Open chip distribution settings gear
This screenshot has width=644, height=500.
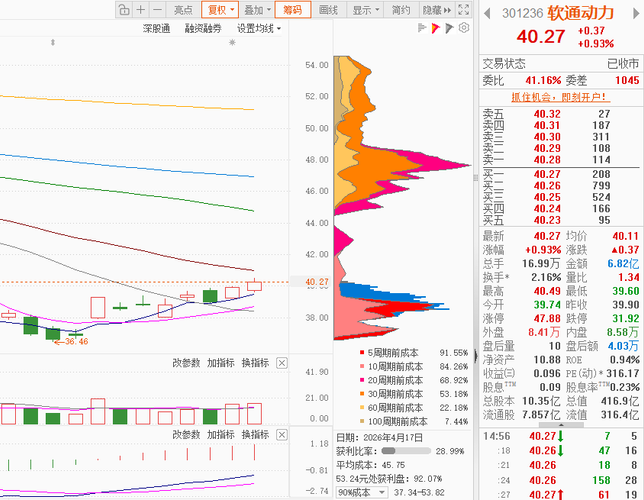coord(464,28)
